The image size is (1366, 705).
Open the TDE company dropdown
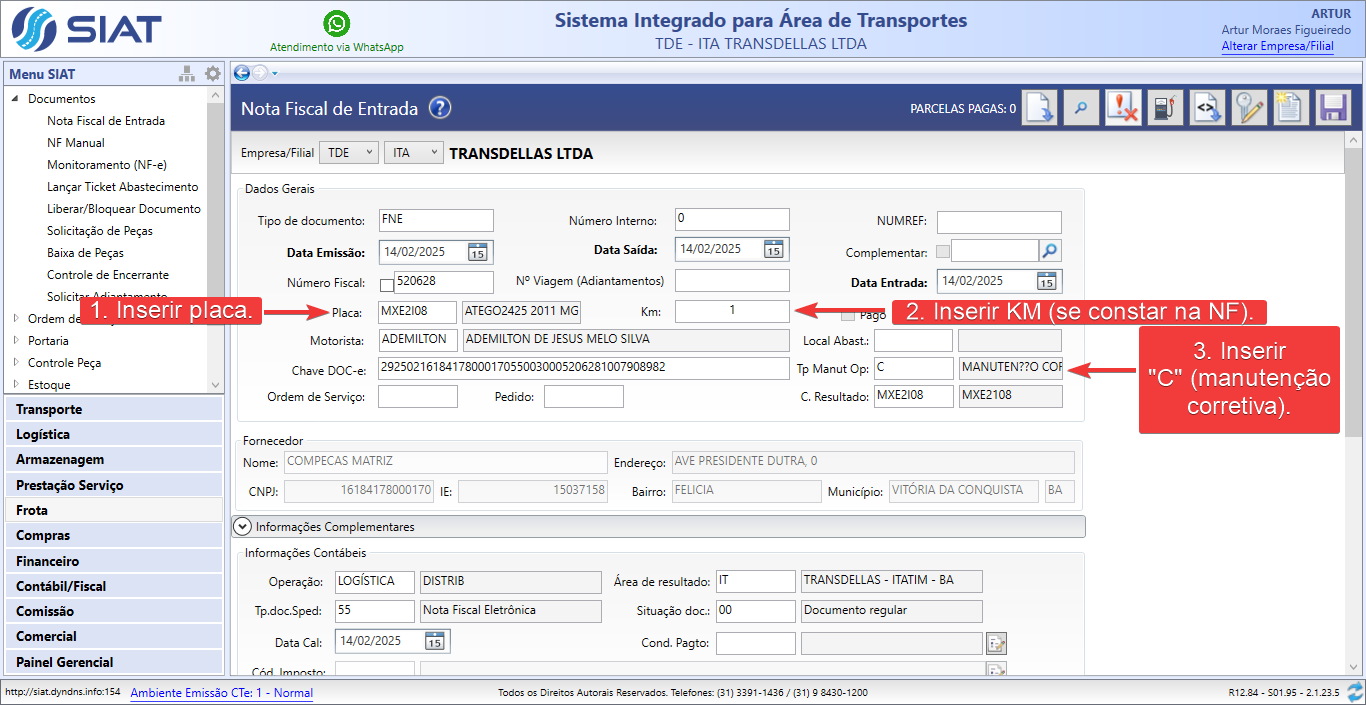(348, 153)
